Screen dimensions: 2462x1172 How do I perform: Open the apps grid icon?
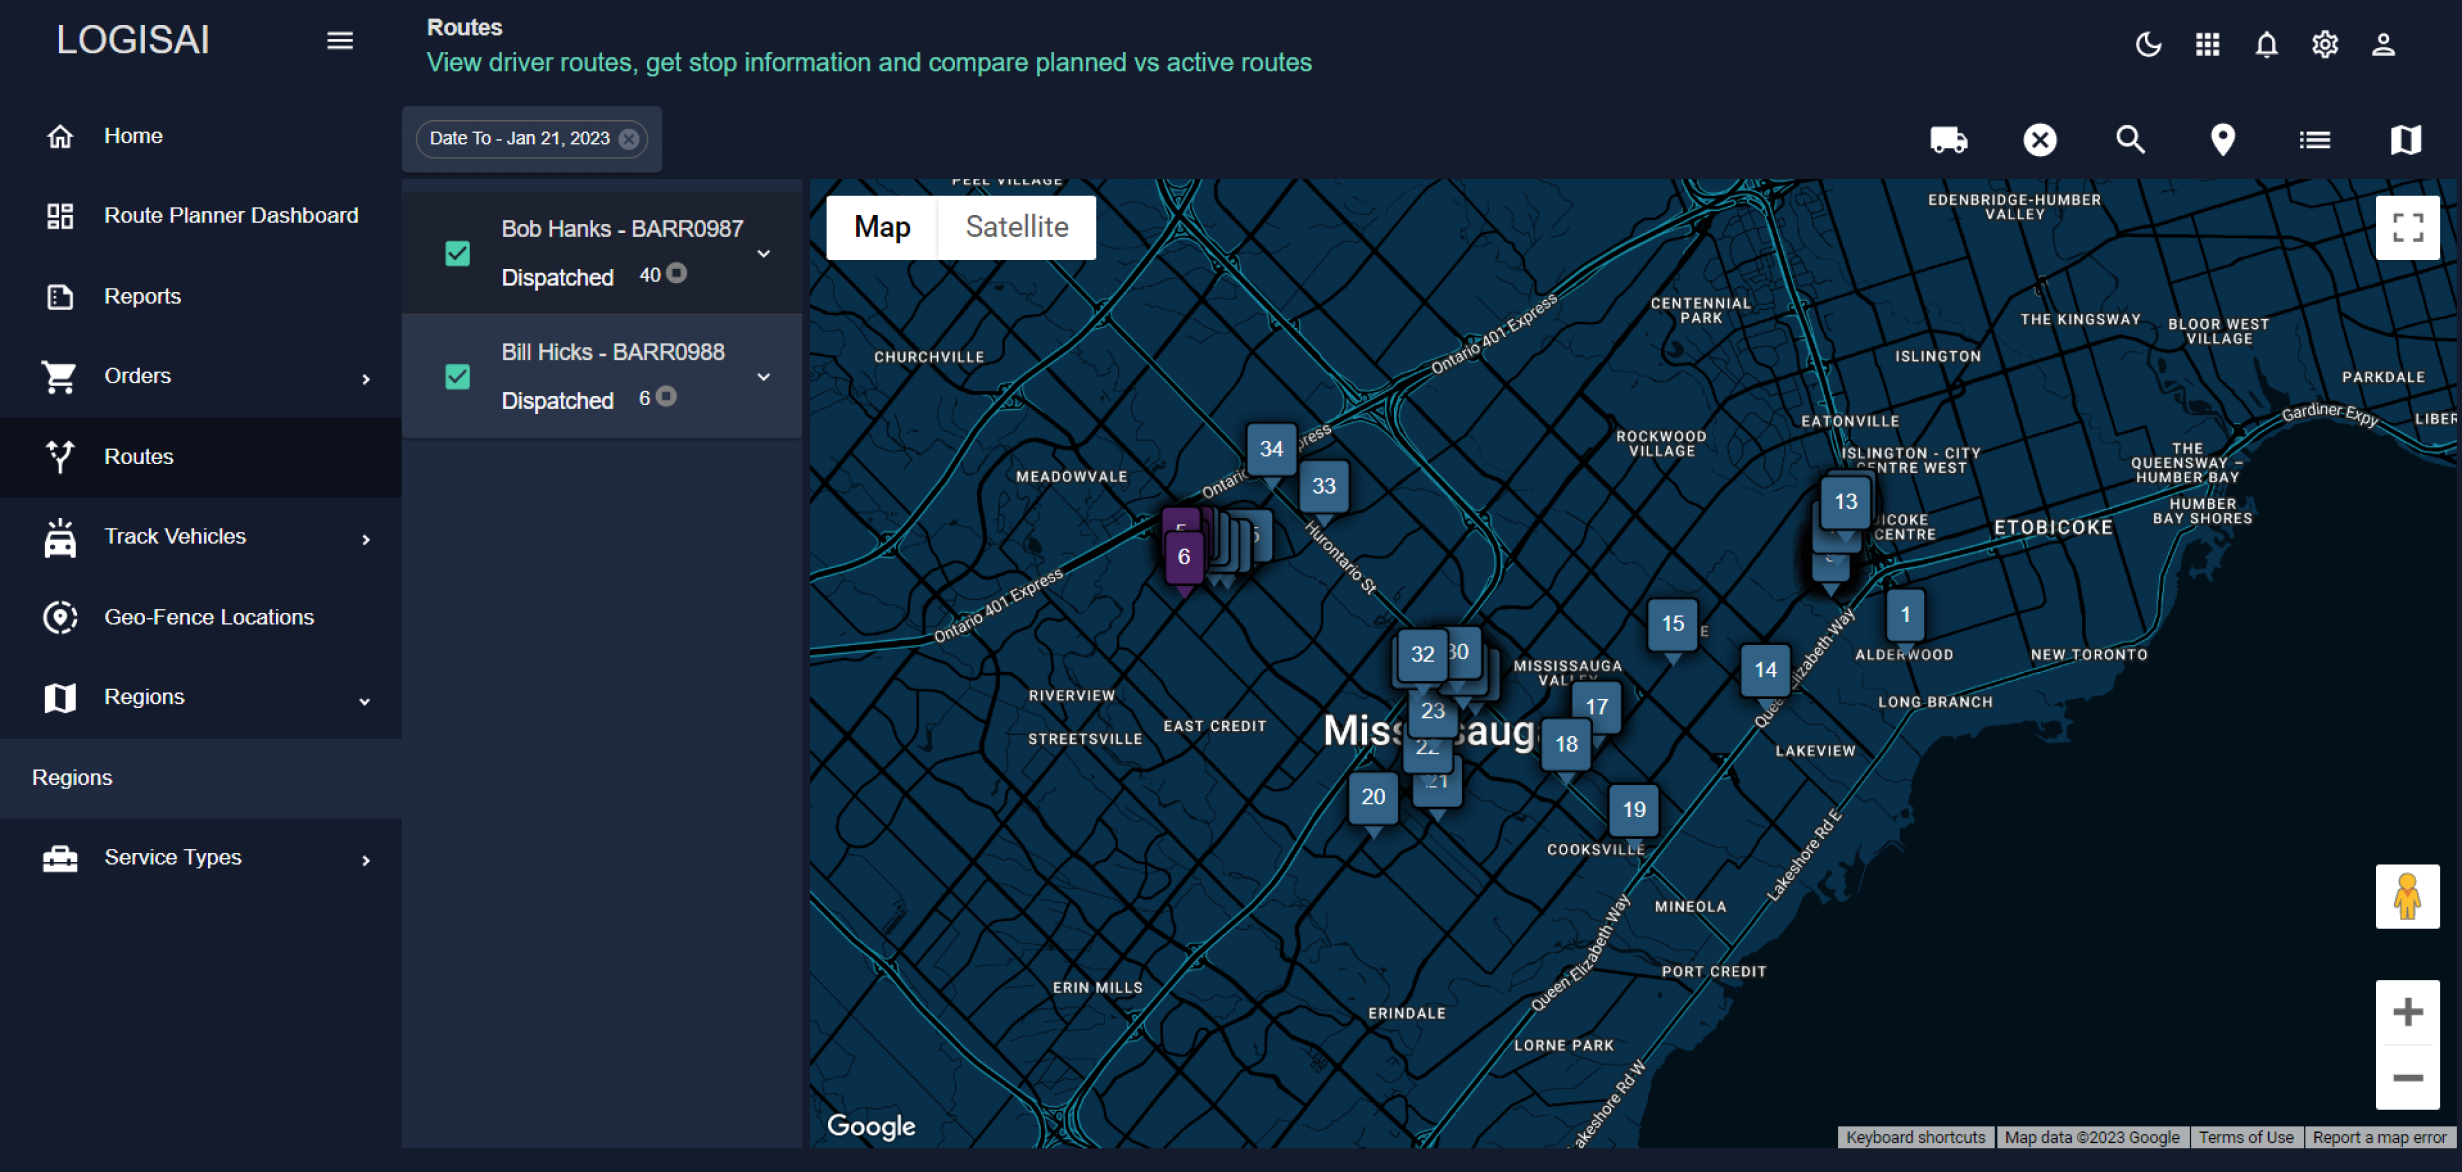pyautogui.click(x=2207, y=45)
